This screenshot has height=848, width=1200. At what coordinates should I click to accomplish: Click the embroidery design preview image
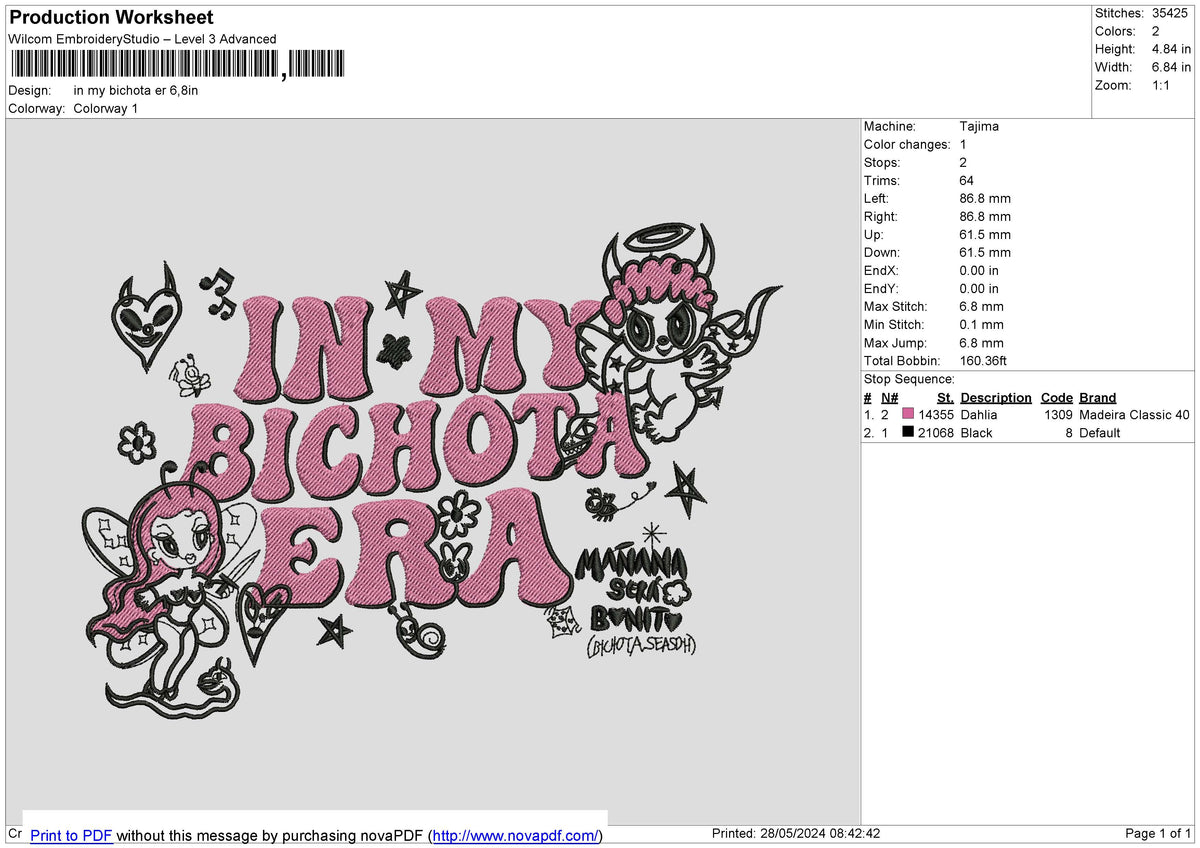[432, 473]
